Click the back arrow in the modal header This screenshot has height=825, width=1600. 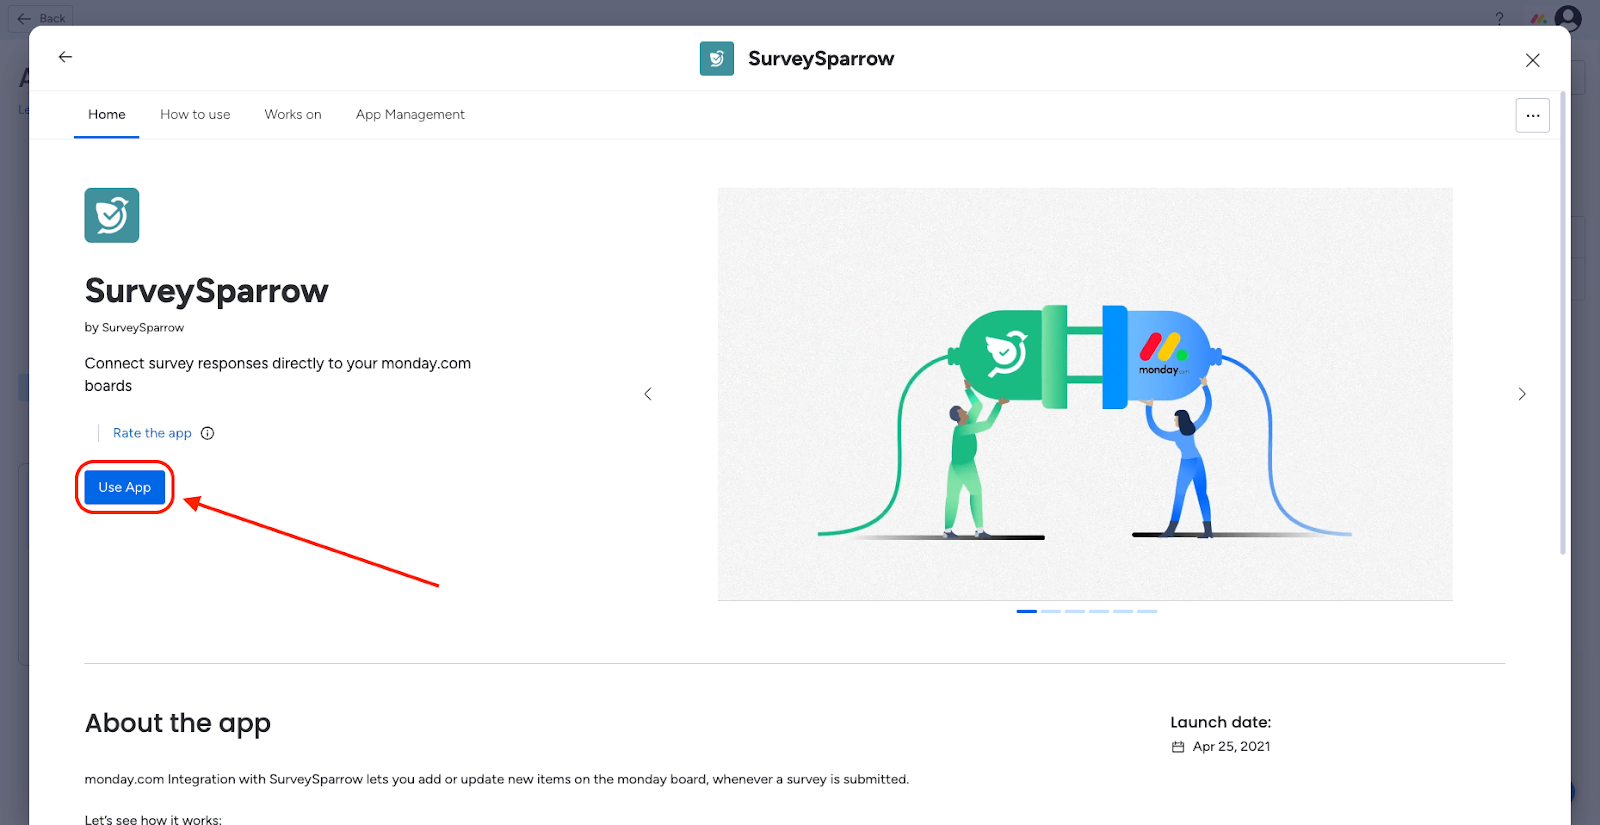point(65,57)
